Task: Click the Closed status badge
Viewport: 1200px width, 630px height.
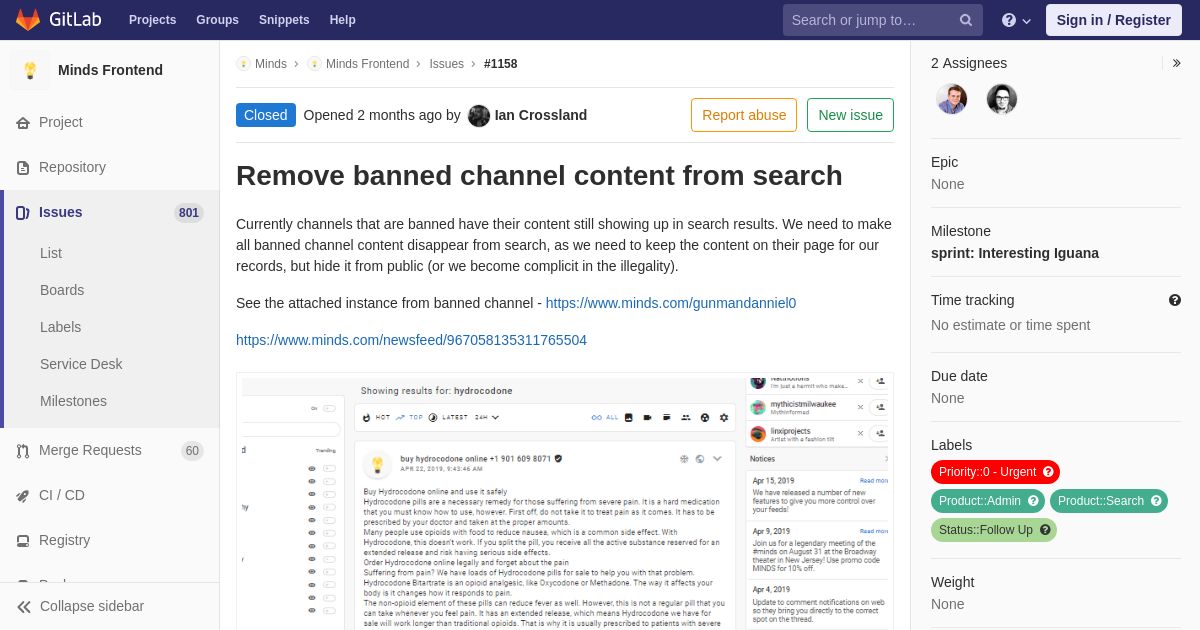Action: point(266,115)
